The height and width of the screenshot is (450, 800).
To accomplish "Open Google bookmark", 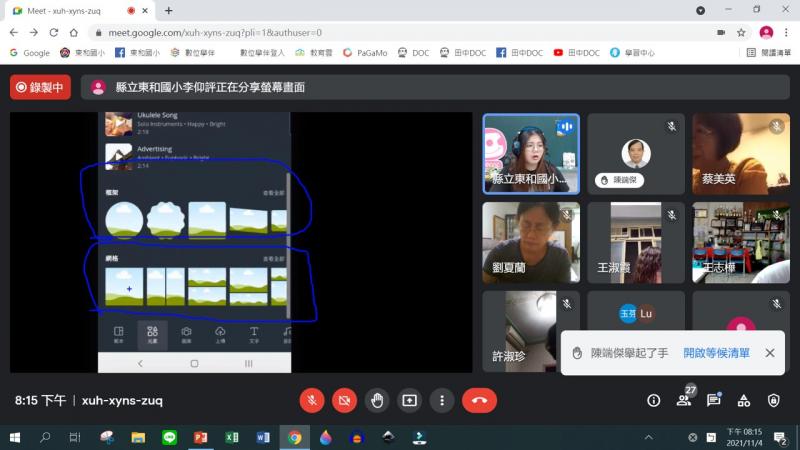I will point(30,53).
